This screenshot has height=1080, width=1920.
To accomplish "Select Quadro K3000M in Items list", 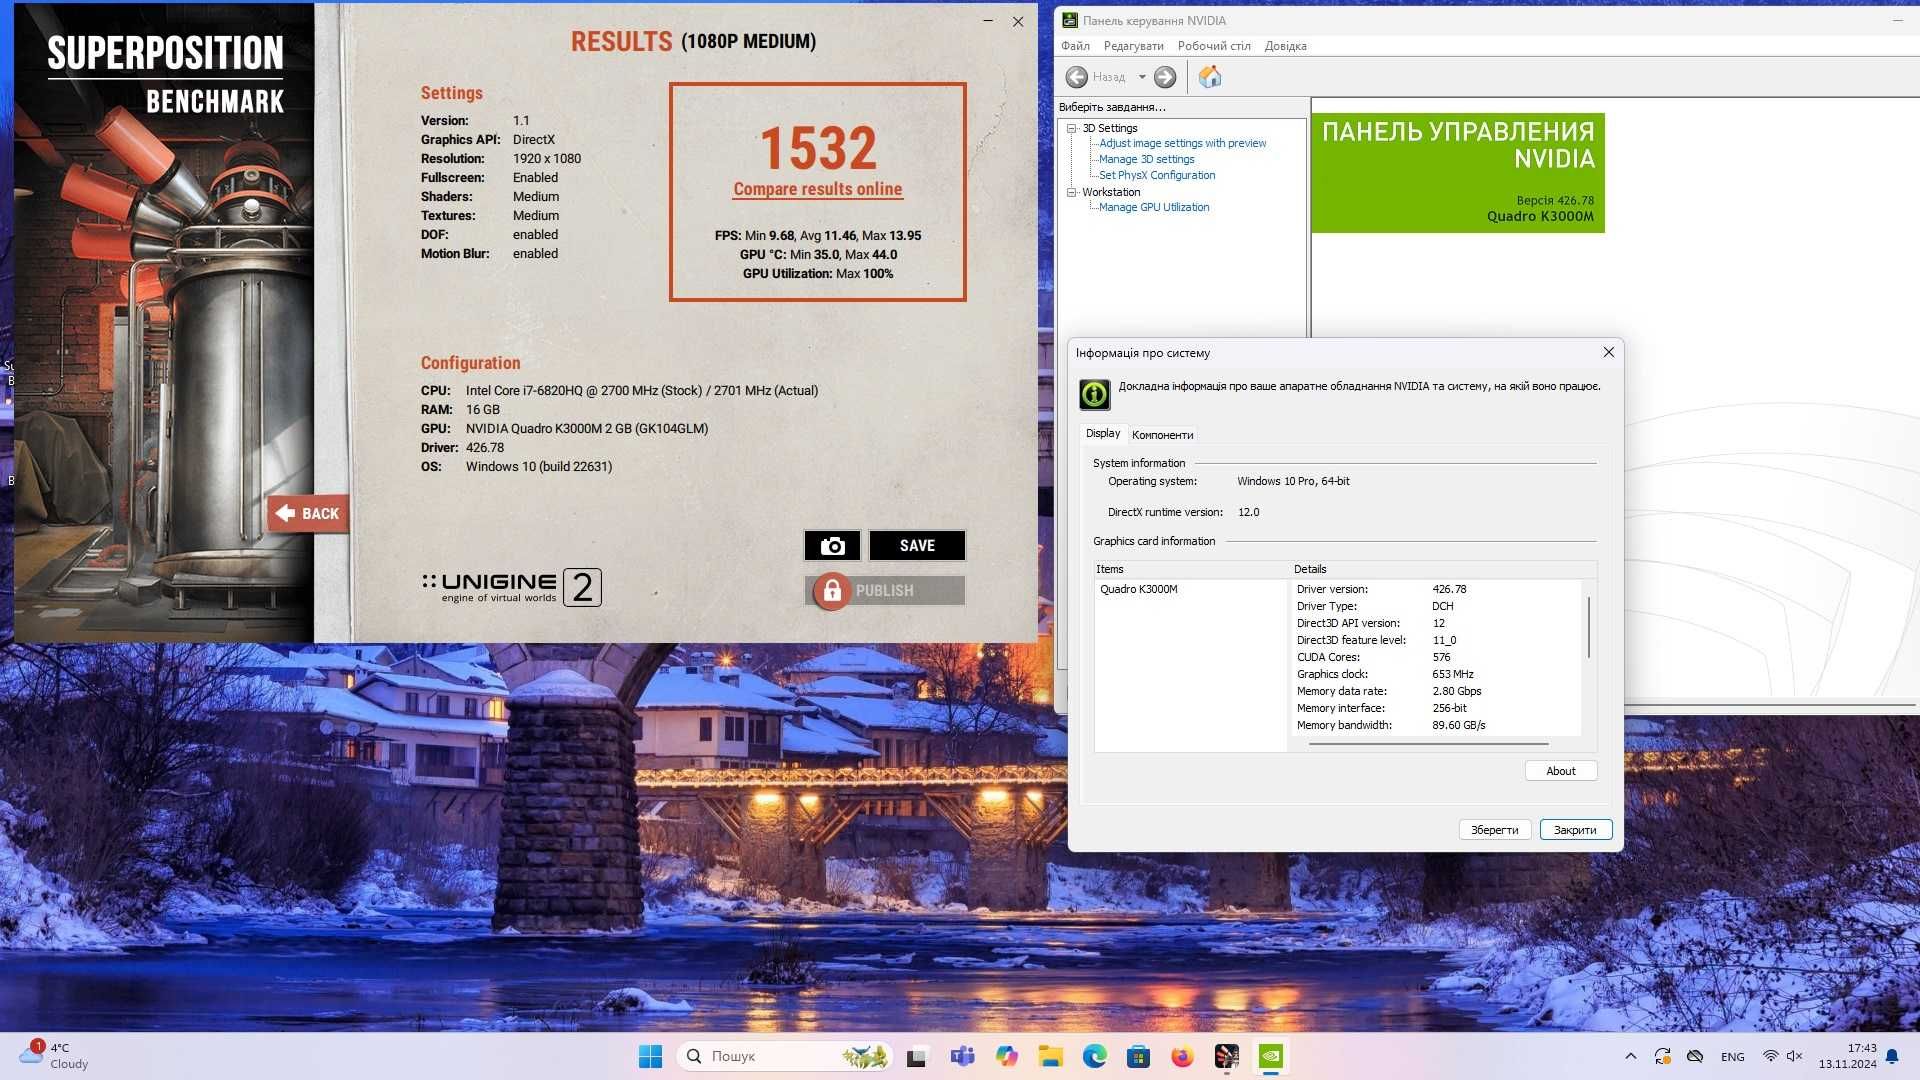I will 1139,589.
